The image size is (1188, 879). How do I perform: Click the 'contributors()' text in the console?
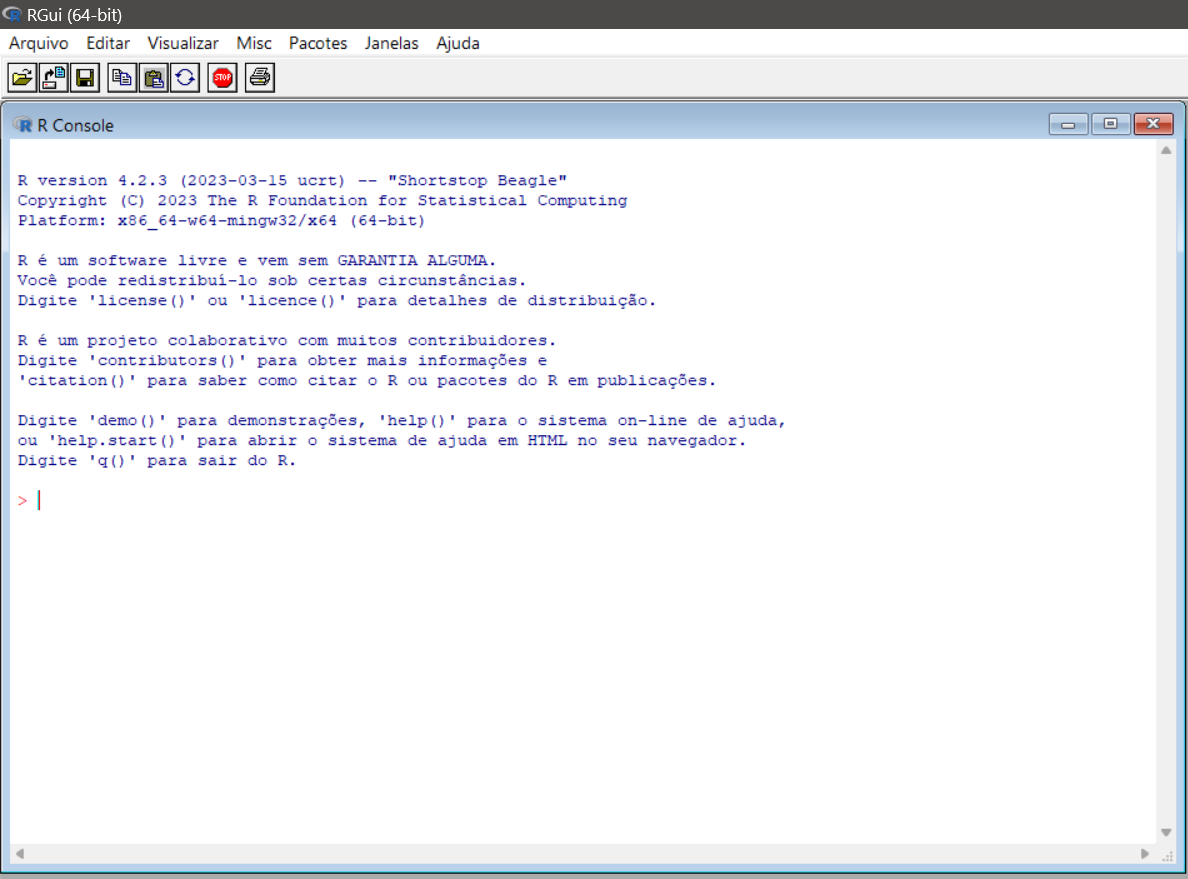[167, 361]
